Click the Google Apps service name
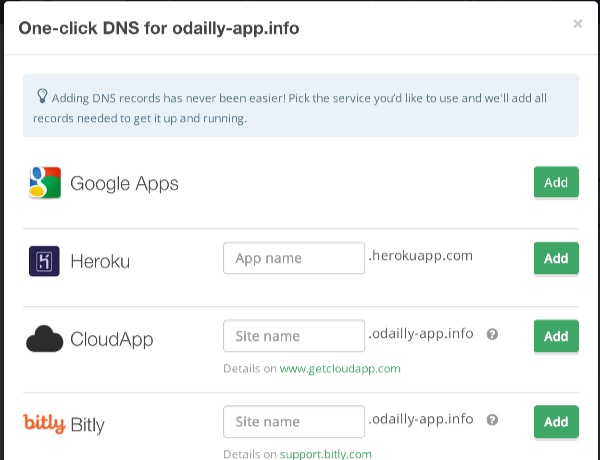The height and width of the screenshot is (460, 600). (x=124, y=184)
